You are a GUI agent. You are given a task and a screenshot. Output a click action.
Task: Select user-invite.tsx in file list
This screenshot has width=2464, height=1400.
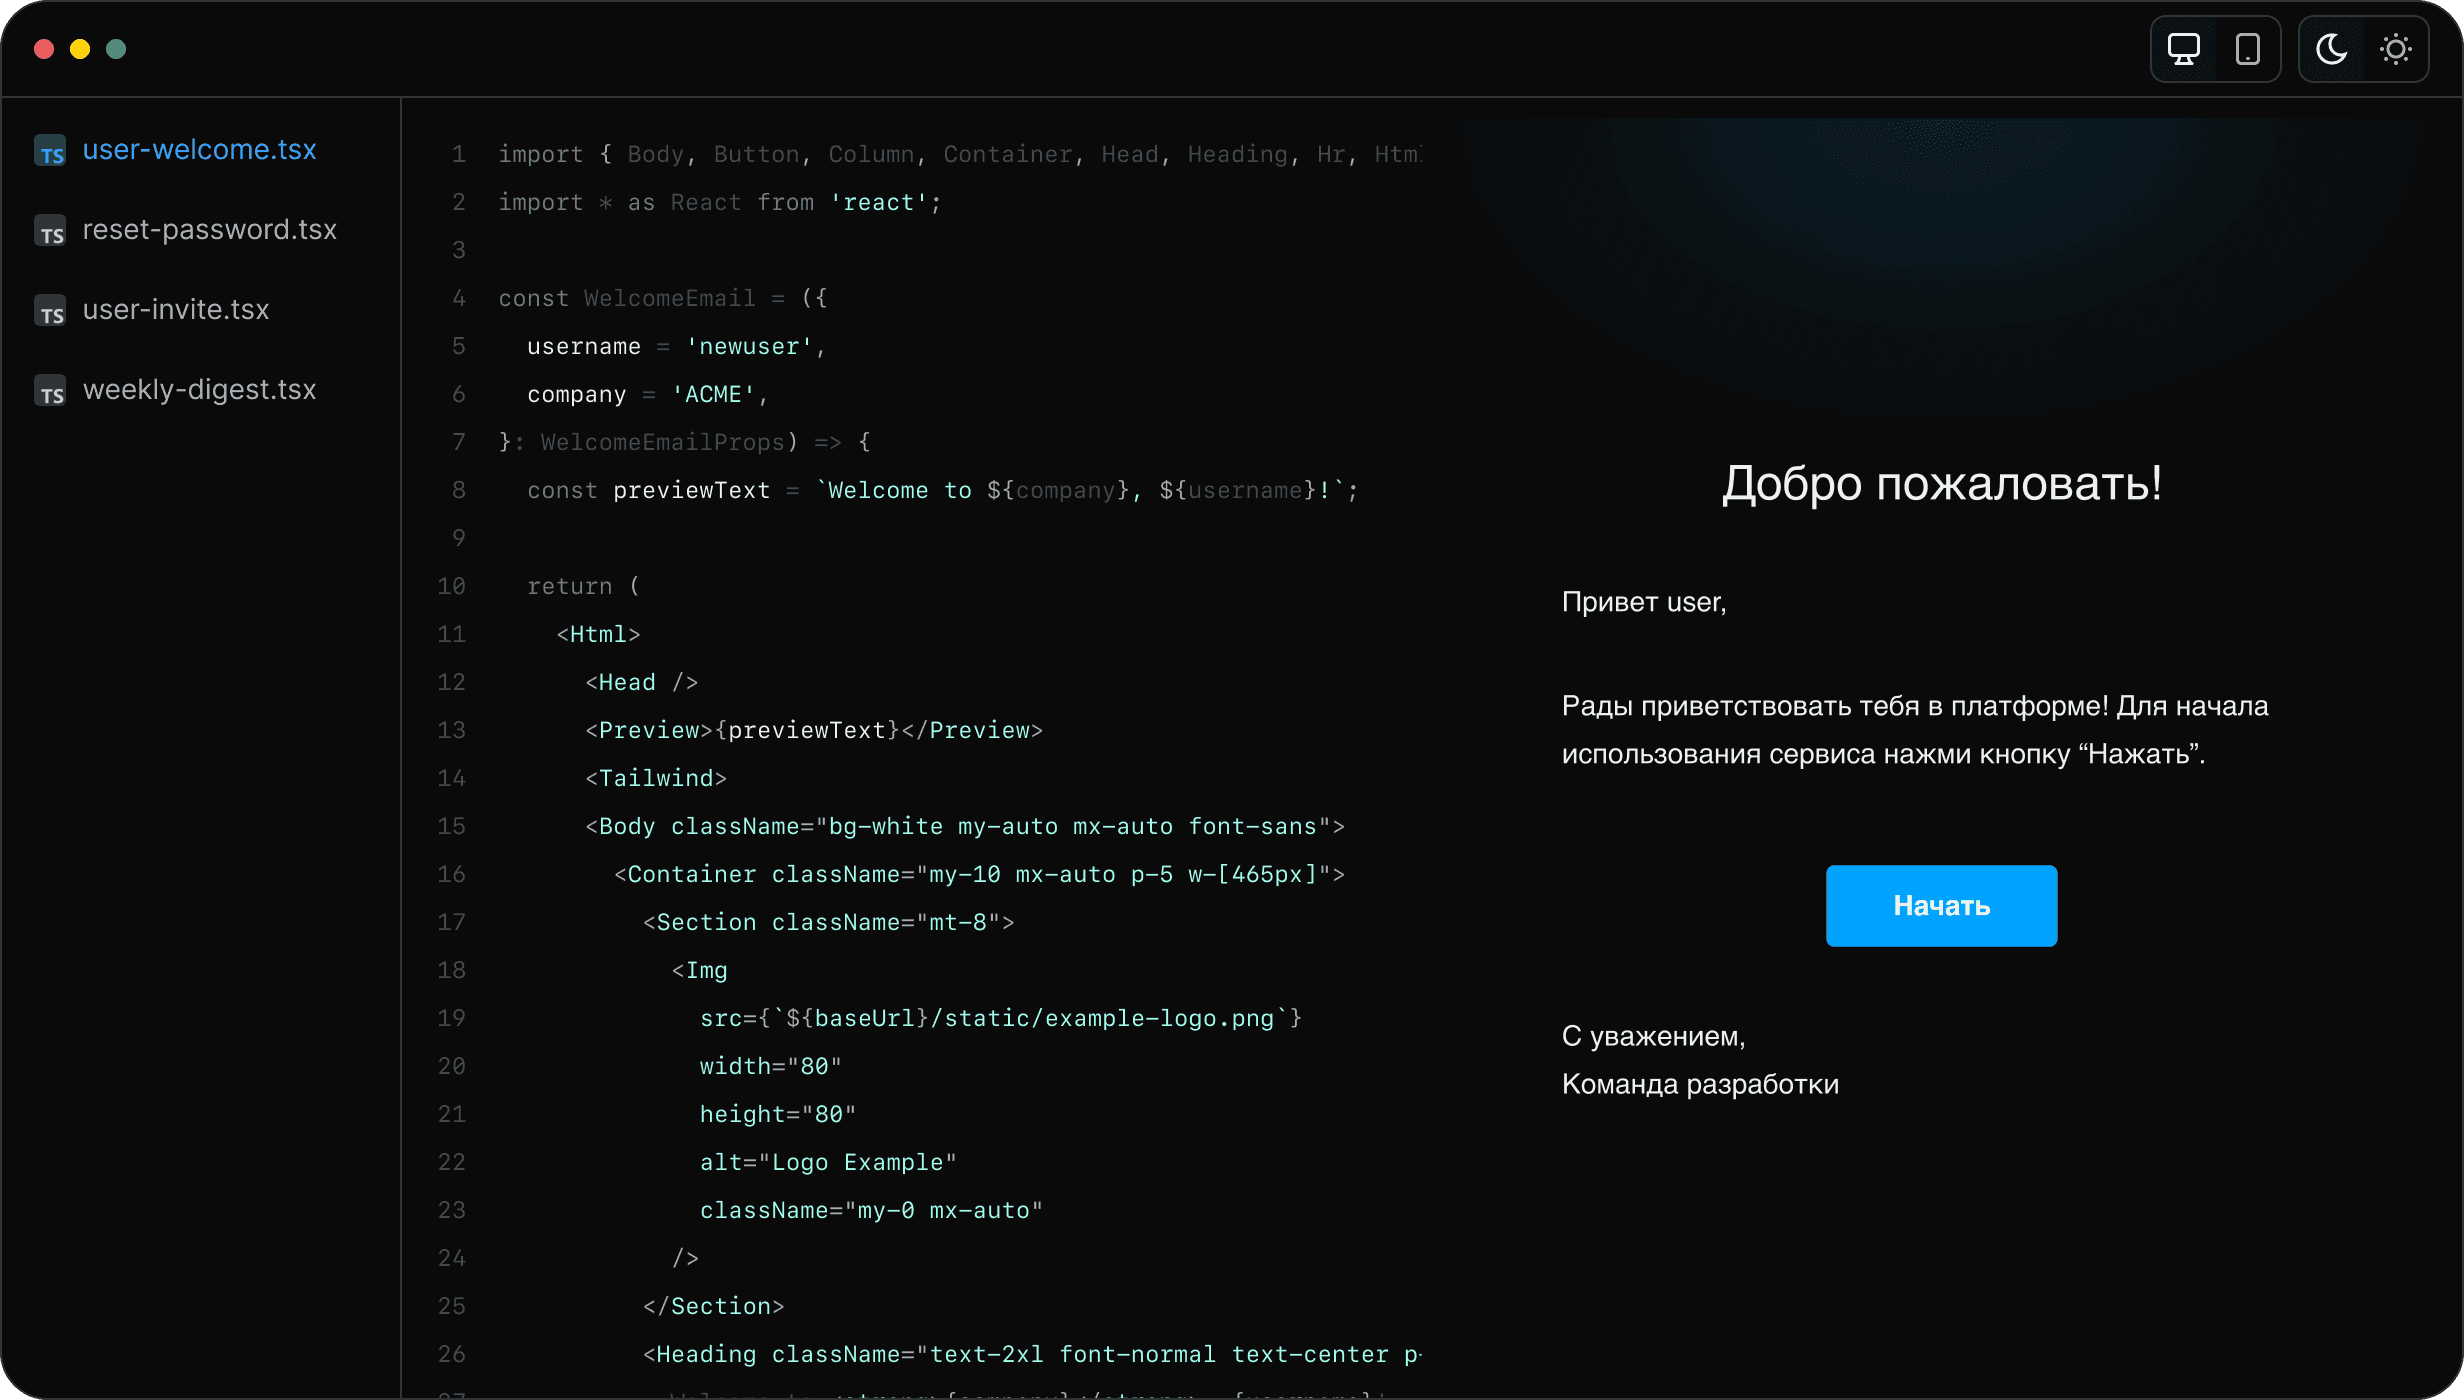point(176,310)
